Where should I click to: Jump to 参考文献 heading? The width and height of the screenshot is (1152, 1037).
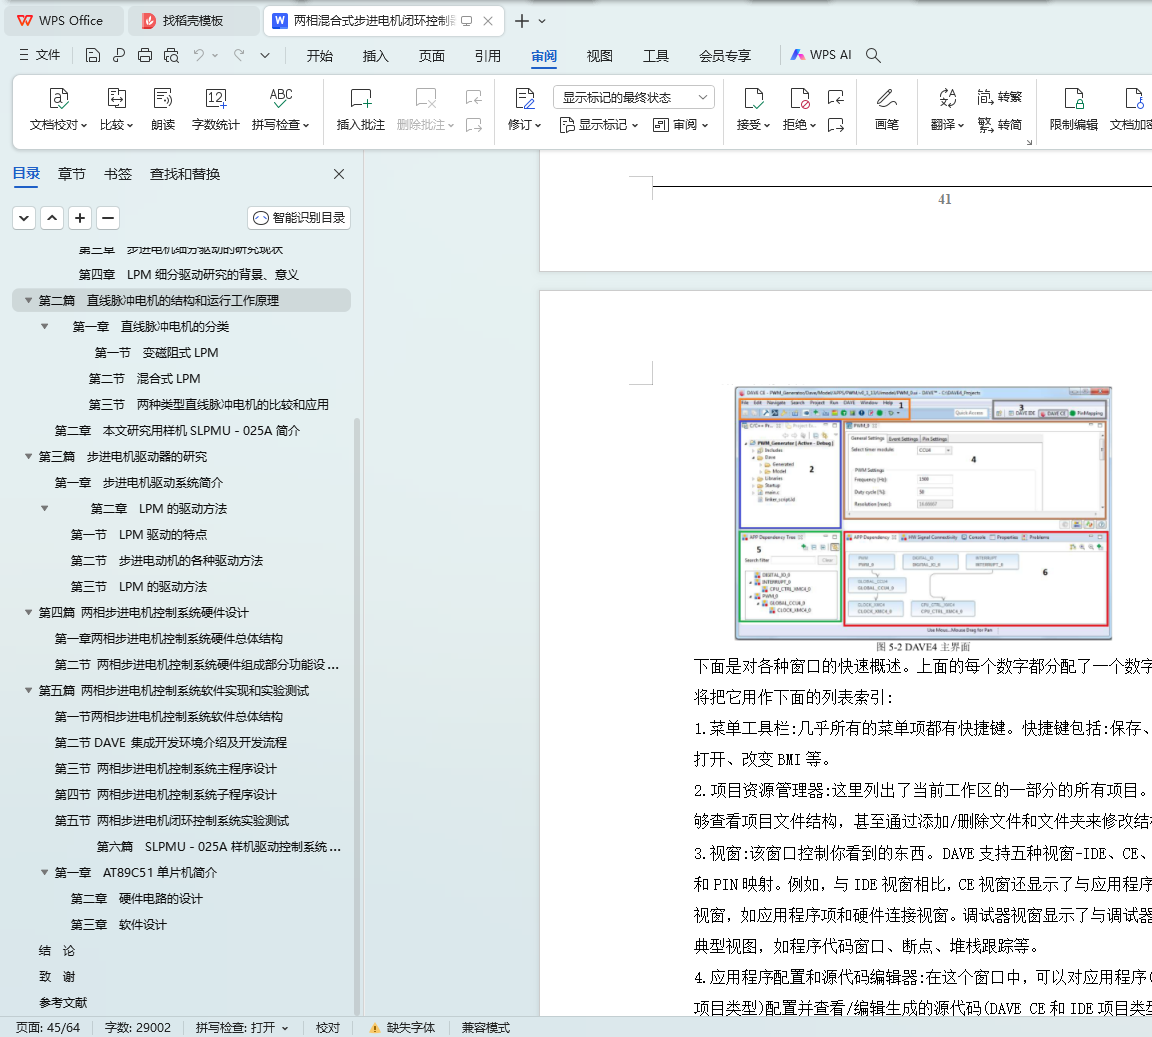click(63, 1002)
